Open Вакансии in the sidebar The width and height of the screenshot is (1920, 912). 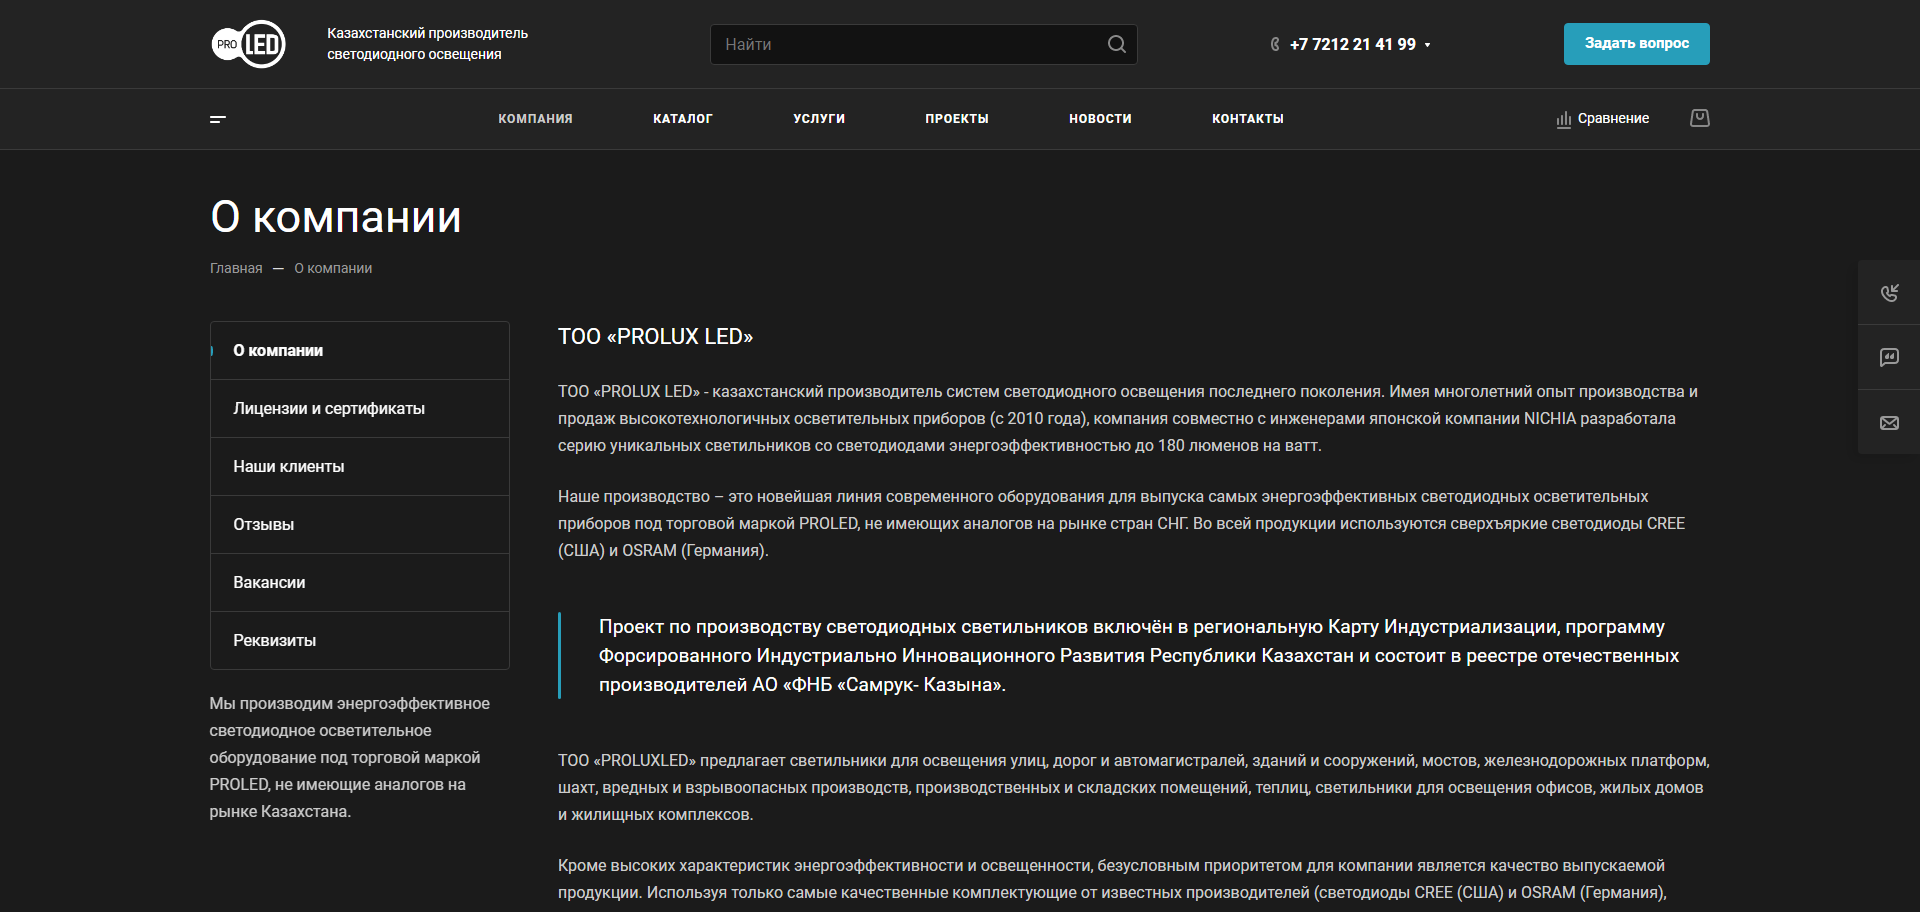pos(360,582)
